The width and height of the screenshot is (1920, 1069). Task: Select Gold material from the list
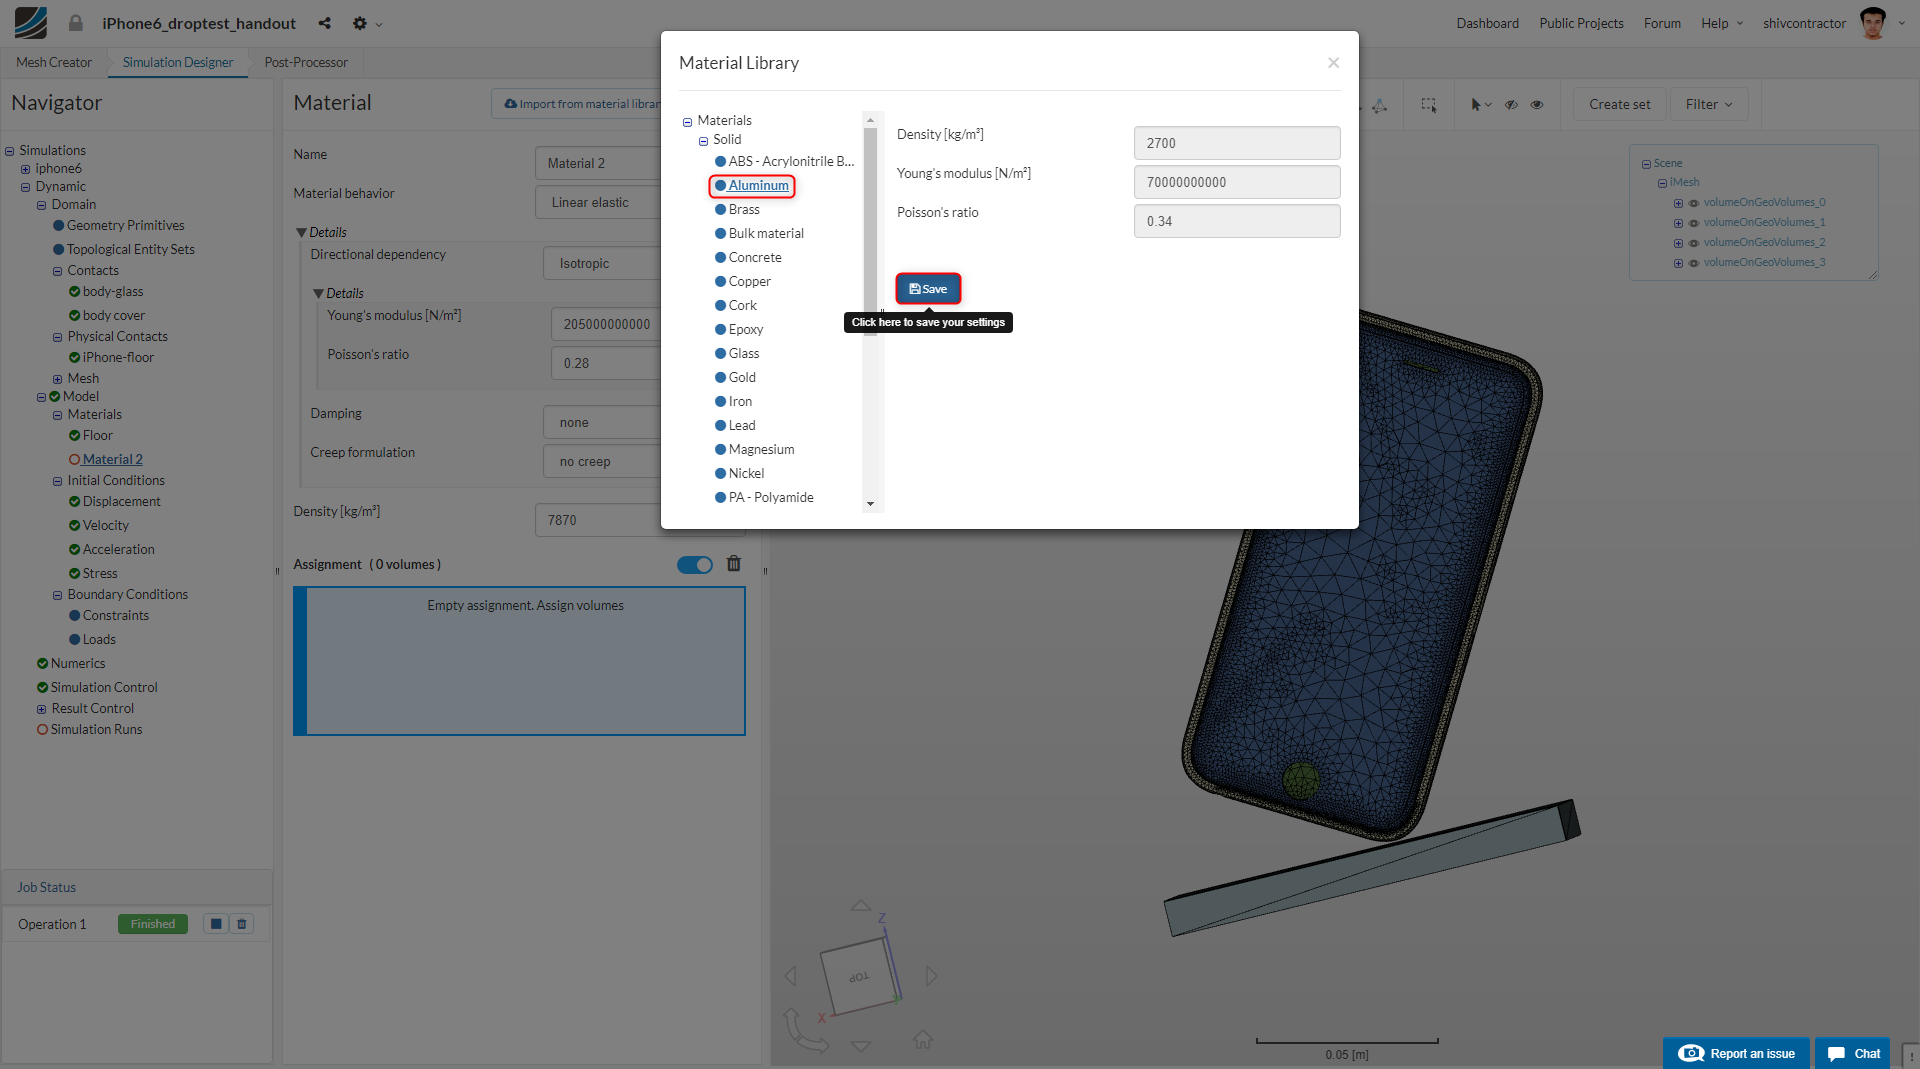tap(742, 378)
